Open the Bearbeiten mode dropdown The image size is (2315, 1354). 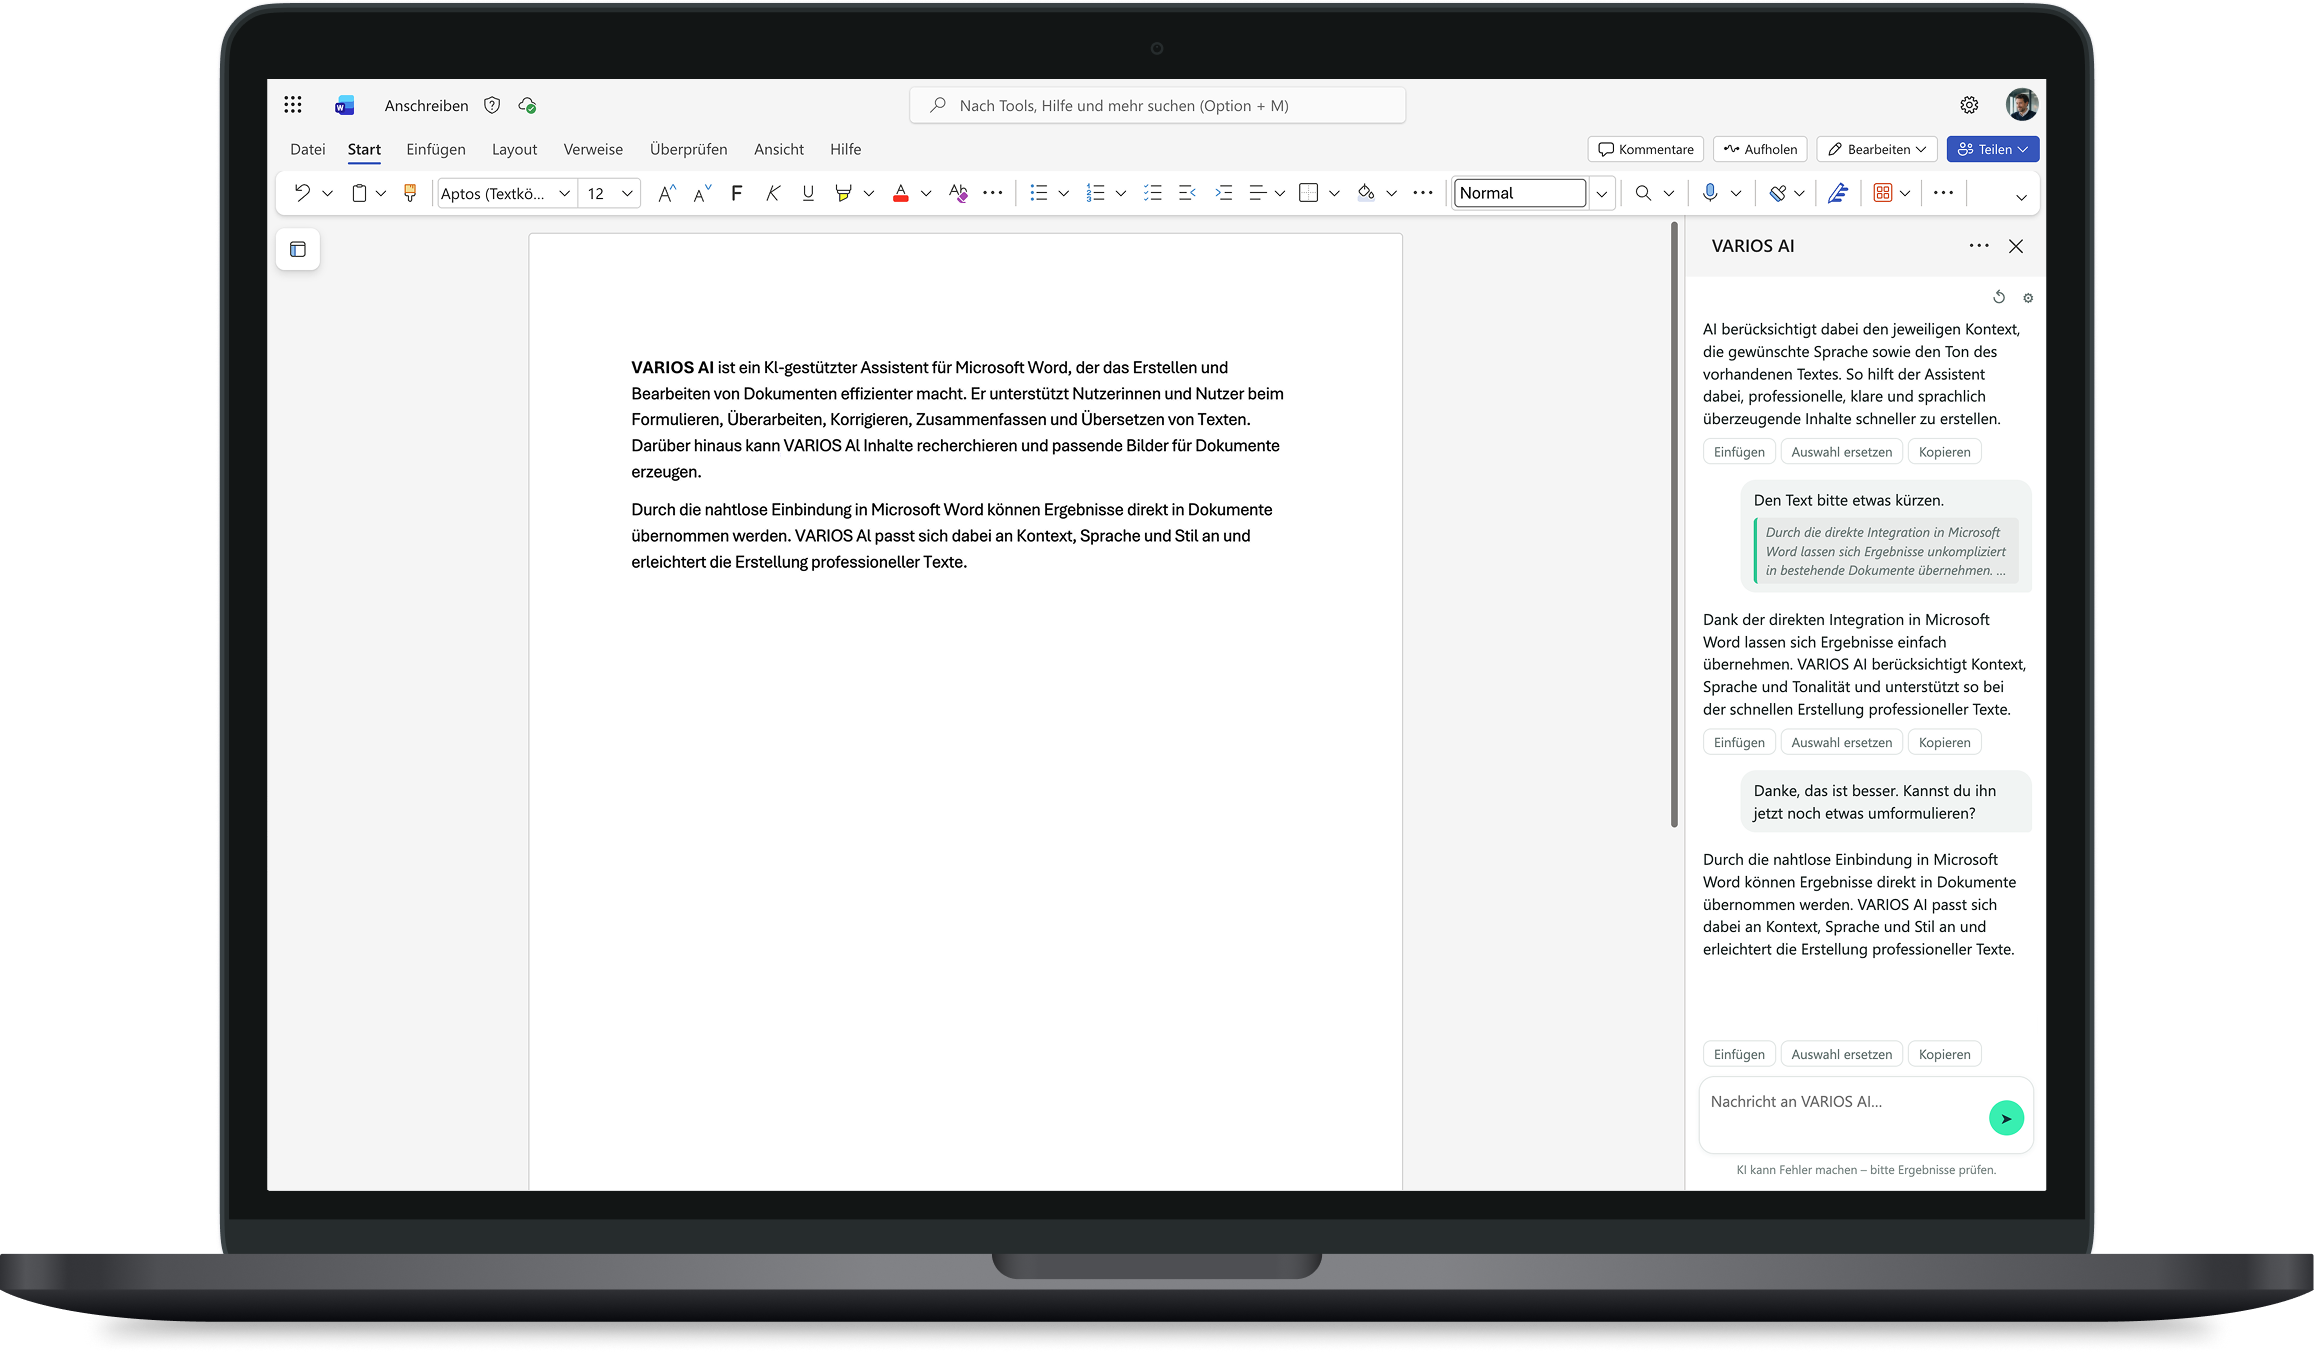pos(1877,149)
